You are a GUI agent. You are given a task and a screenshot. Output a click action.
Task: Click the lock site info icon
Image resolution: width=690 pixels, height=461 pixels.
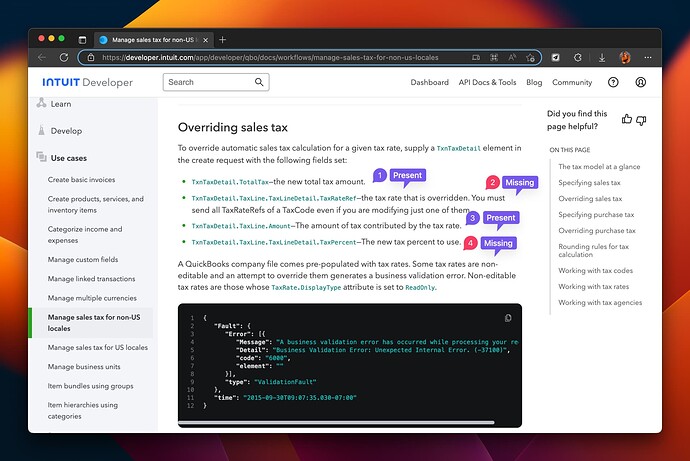tap(91, 58)
